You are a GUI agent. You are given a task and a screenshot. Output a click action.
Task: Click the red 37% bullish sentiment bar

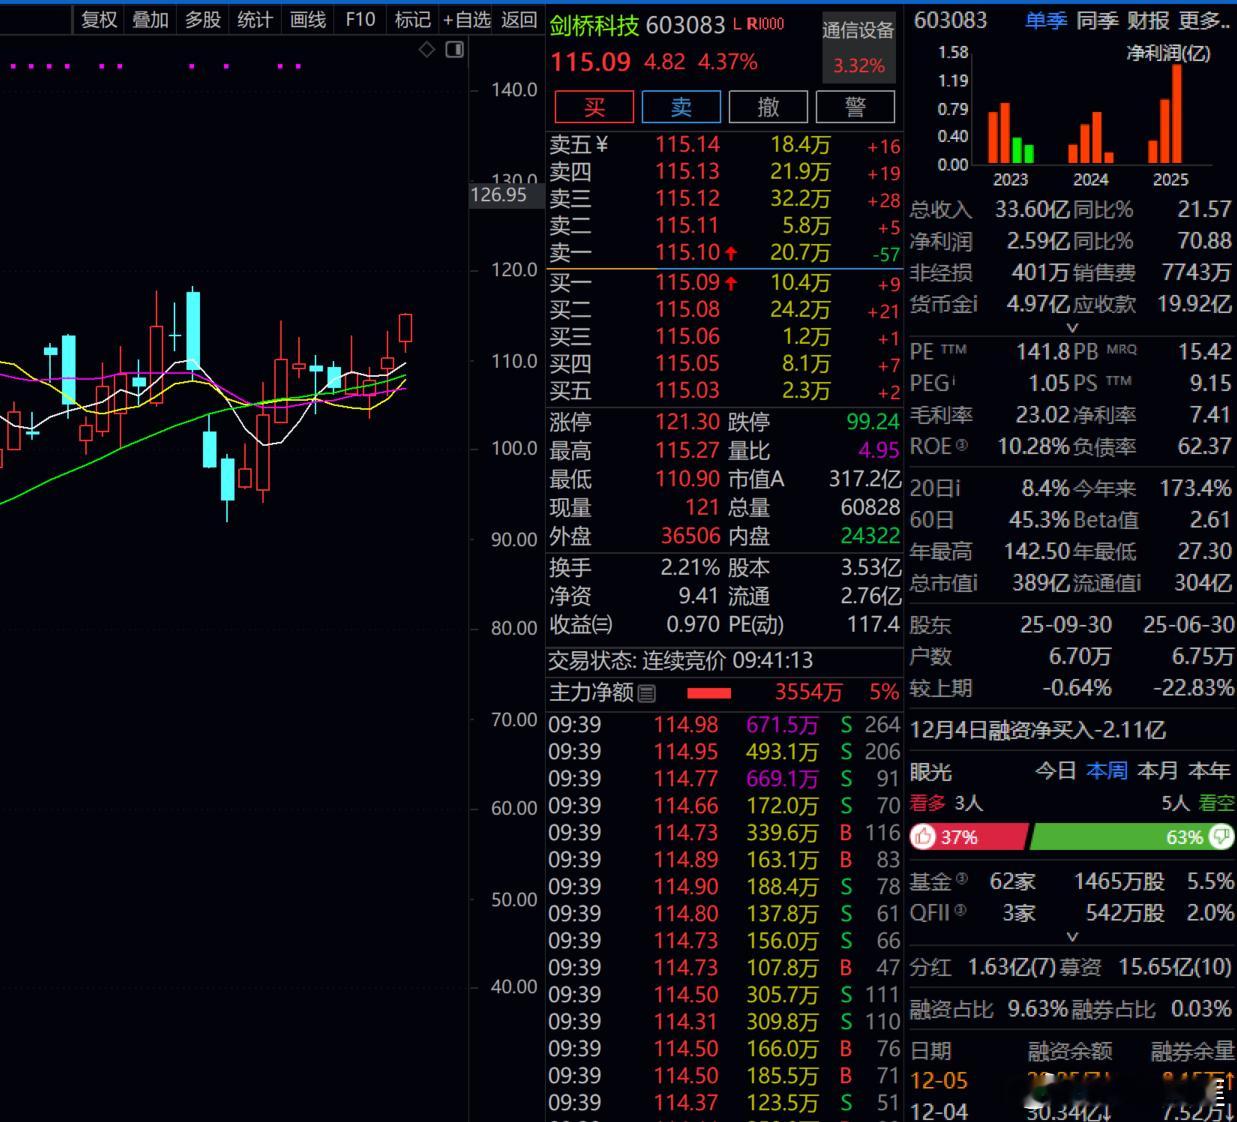(968, 837)
